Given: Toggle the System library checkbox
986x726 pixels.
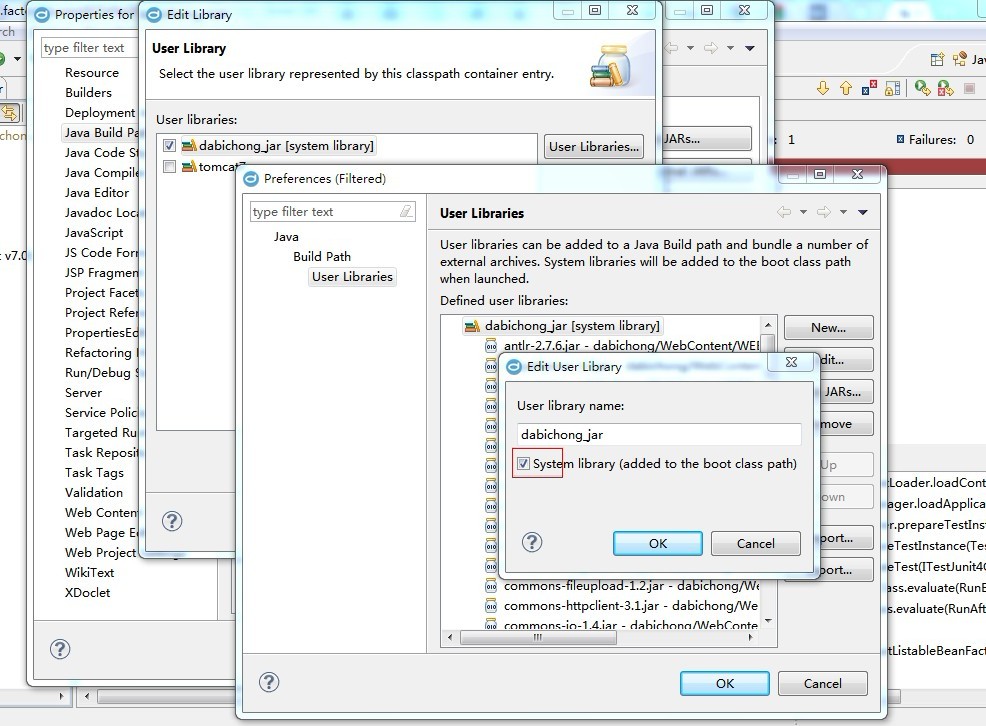Looking at the screenshot, I should [x=523, y=464].
